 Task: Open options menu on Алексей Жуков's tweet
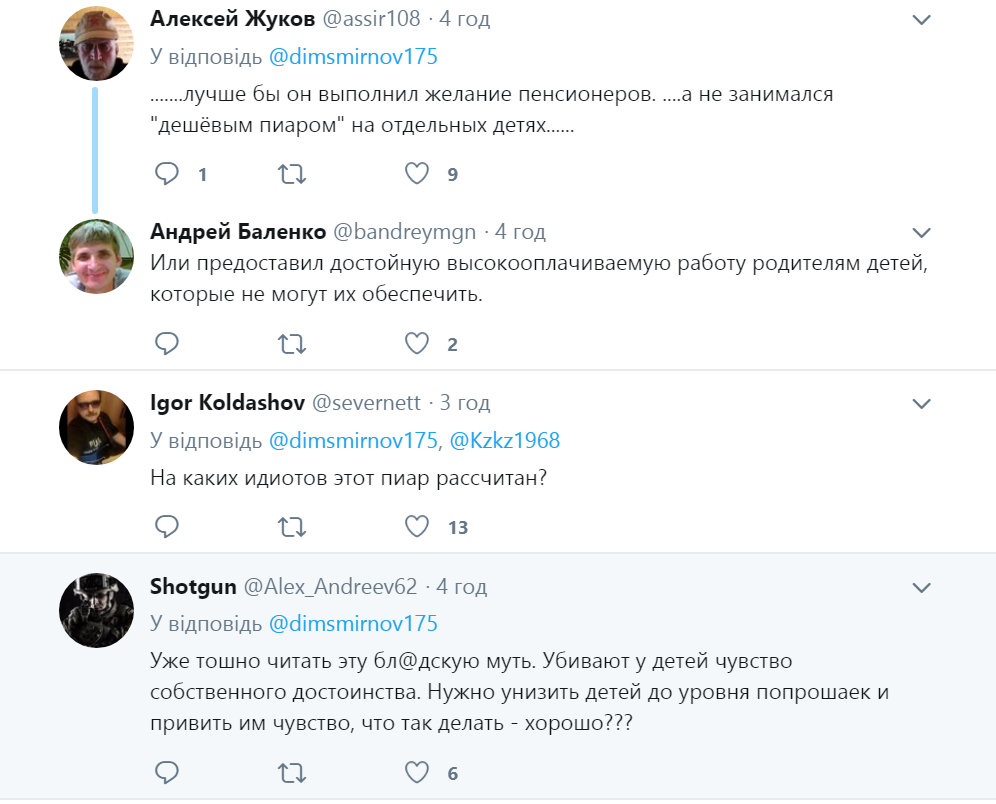click(921, 17)
